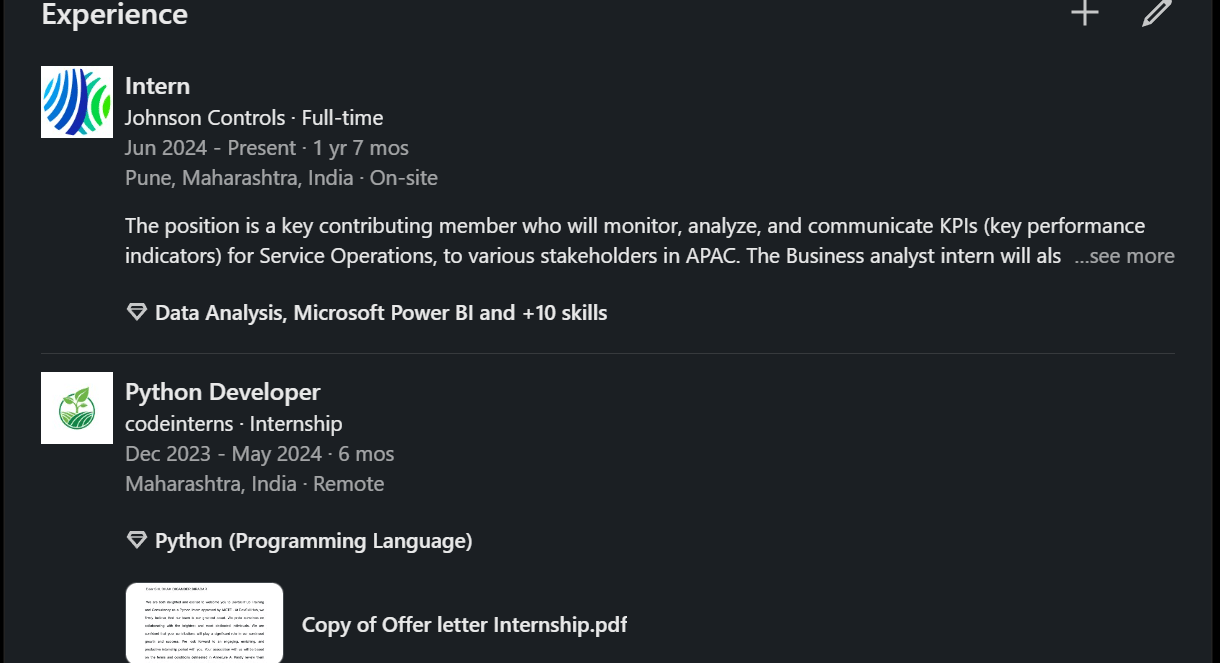Click the diamond skills icon under Intern
Viewport: 1220px width, 663px height.
pyautogui.click(x=137, y=313)
